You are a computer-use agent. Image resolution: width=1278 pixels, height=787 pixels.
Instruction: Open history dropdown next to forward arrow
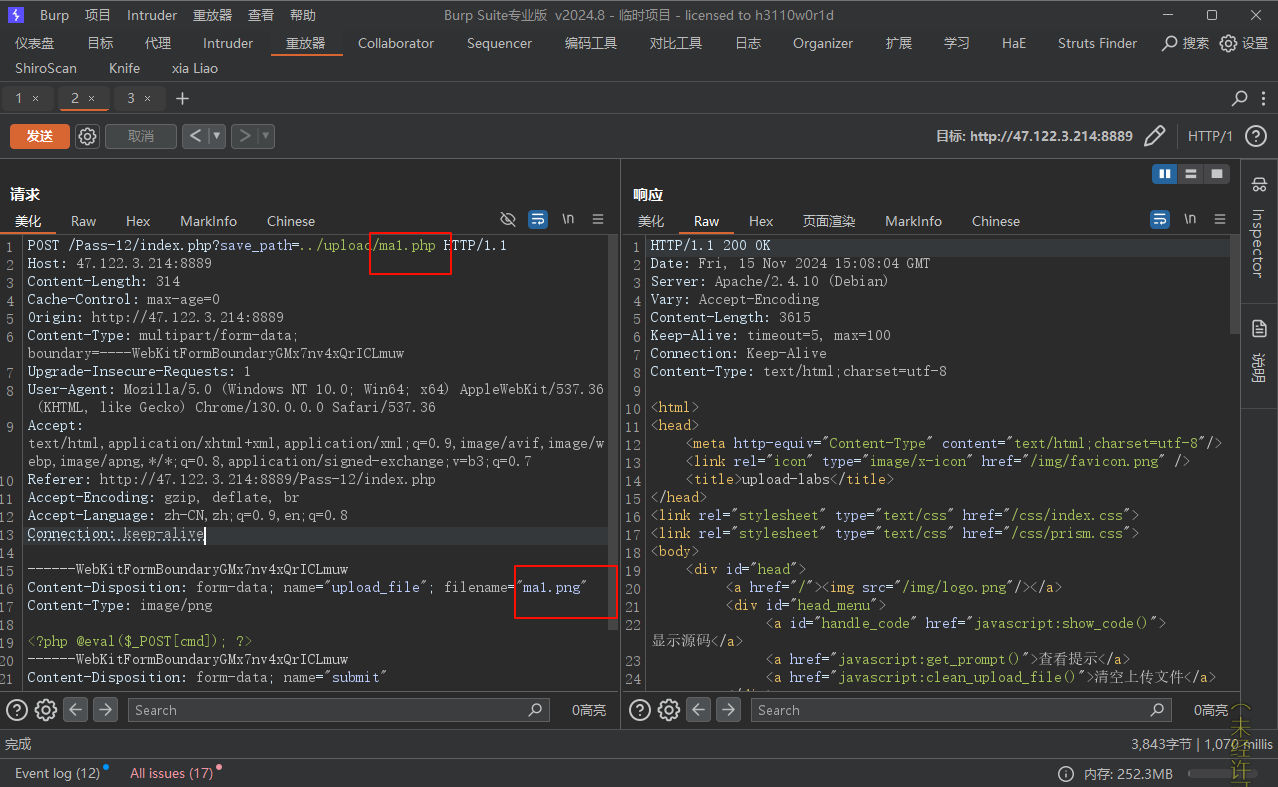[x=265, y=136]
